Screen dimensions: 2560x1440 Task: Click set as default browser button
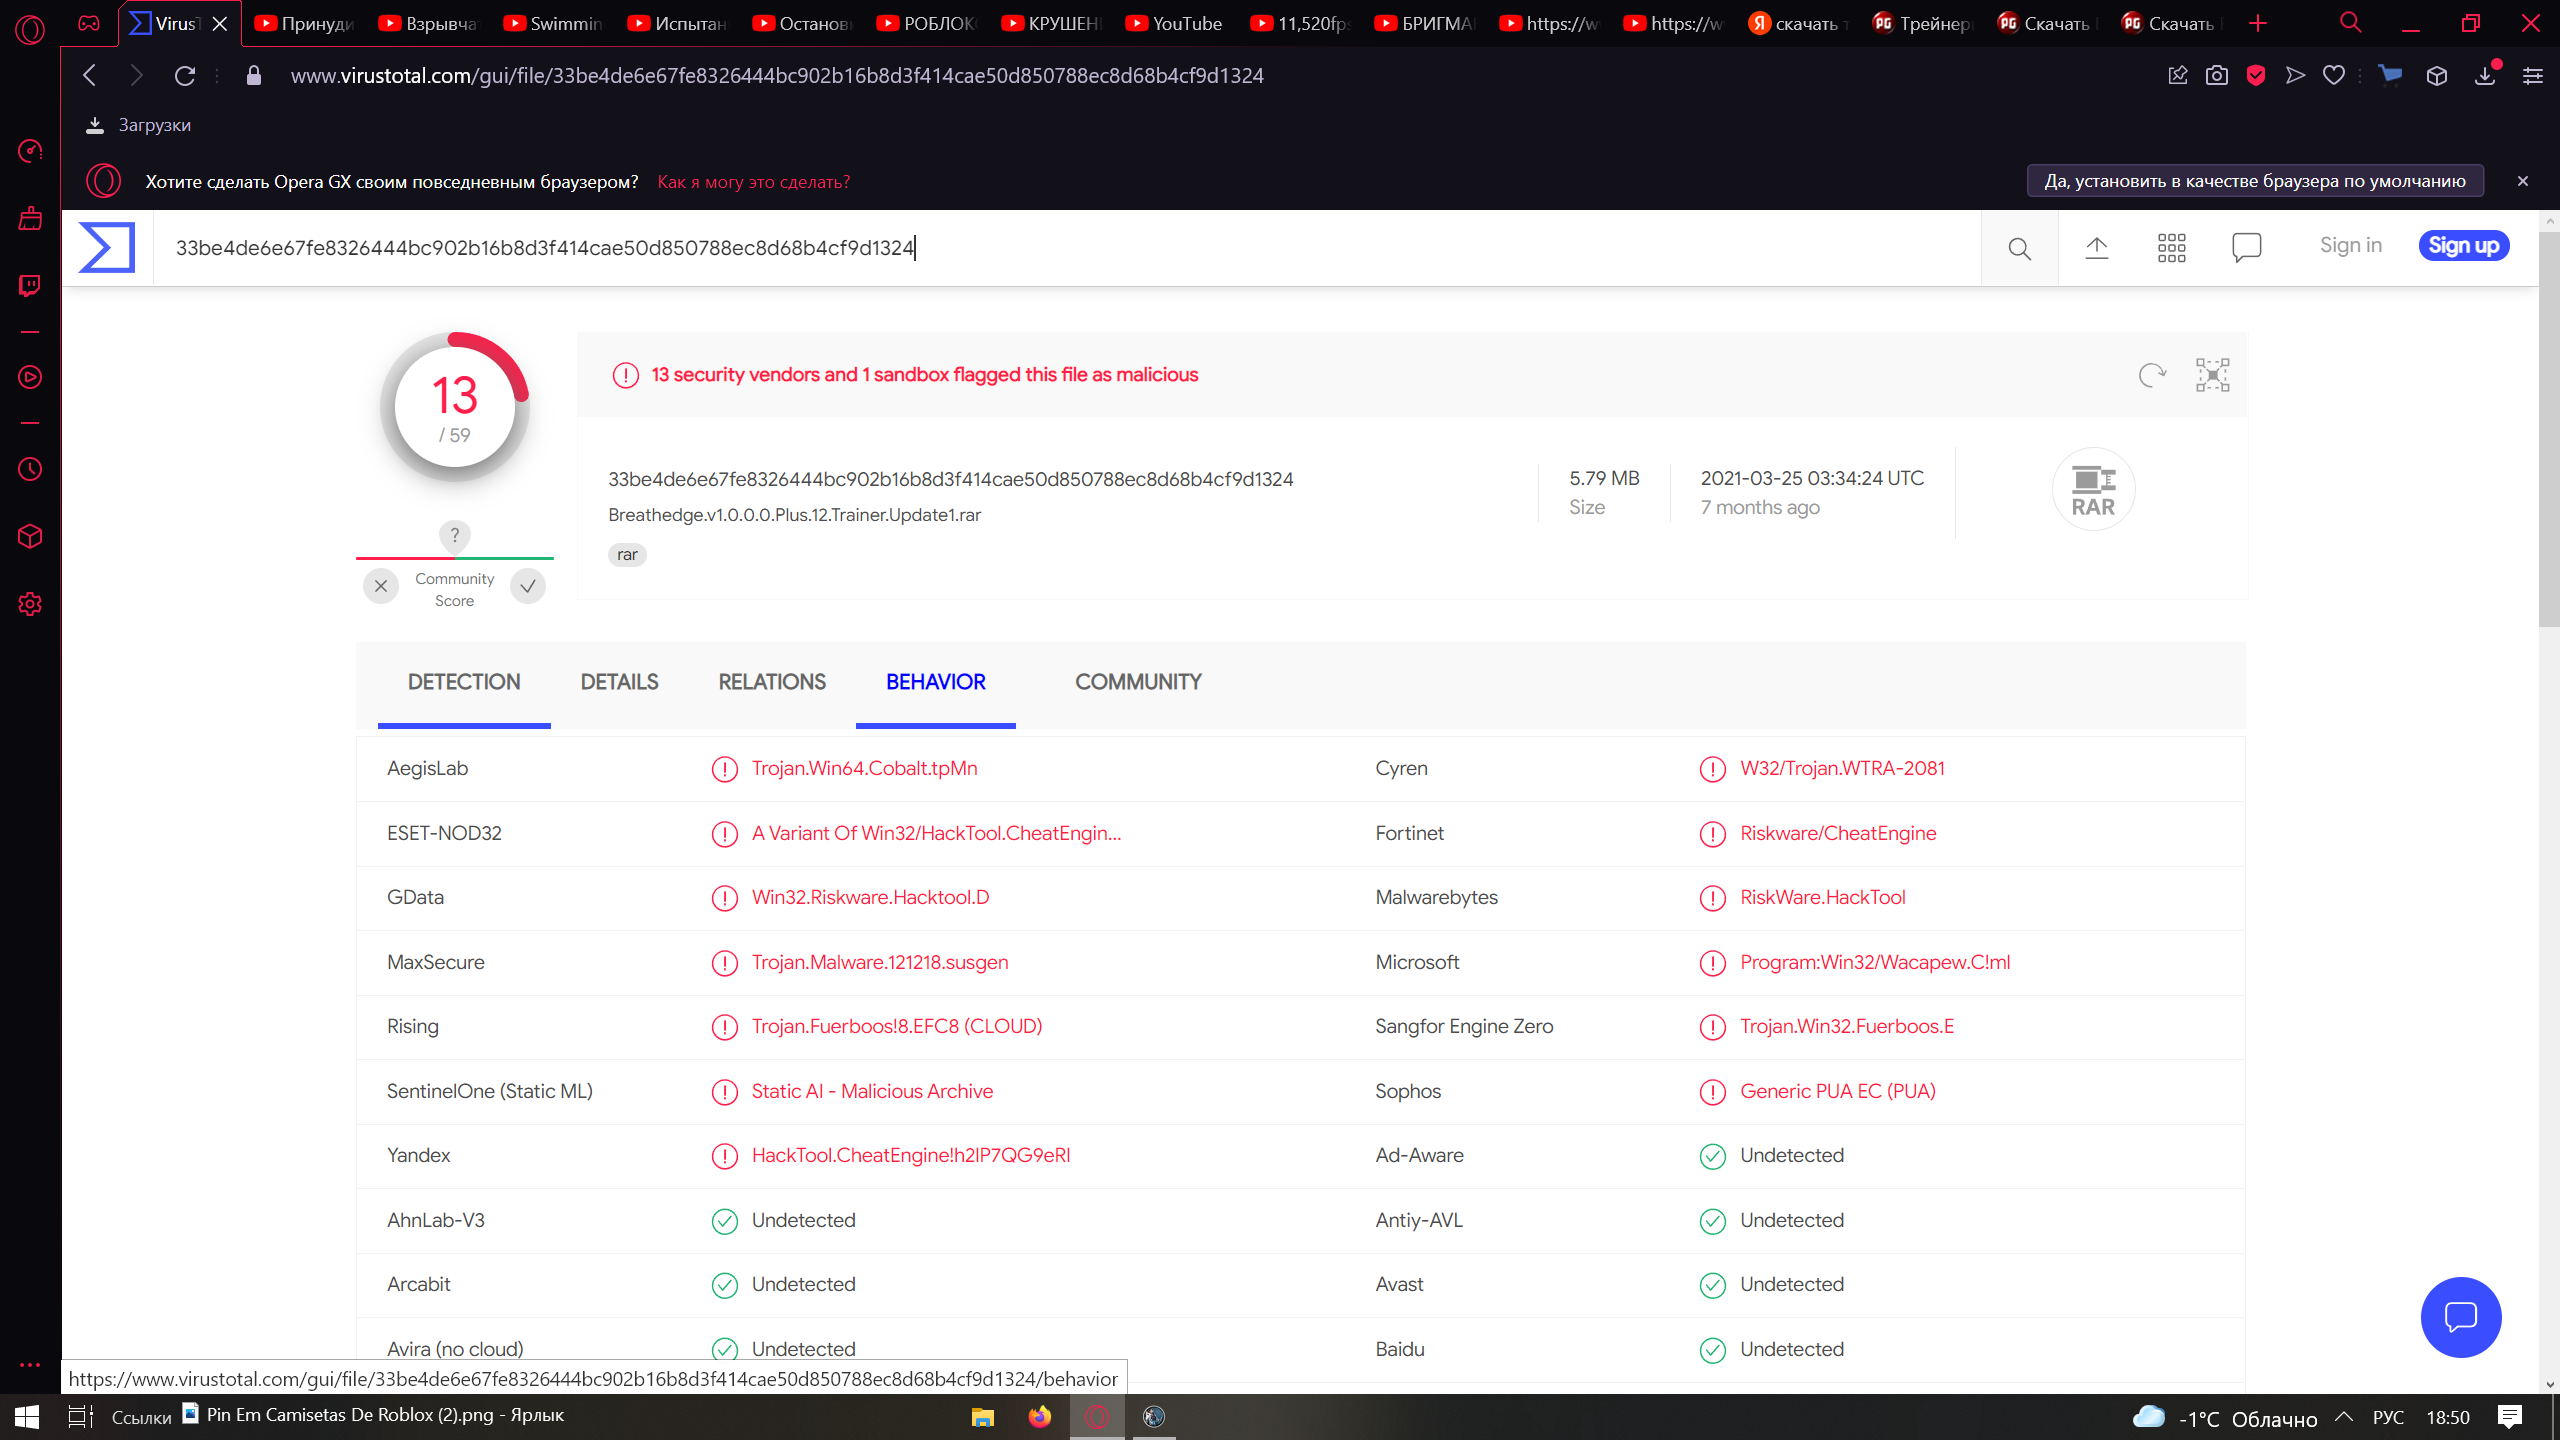2255,181
